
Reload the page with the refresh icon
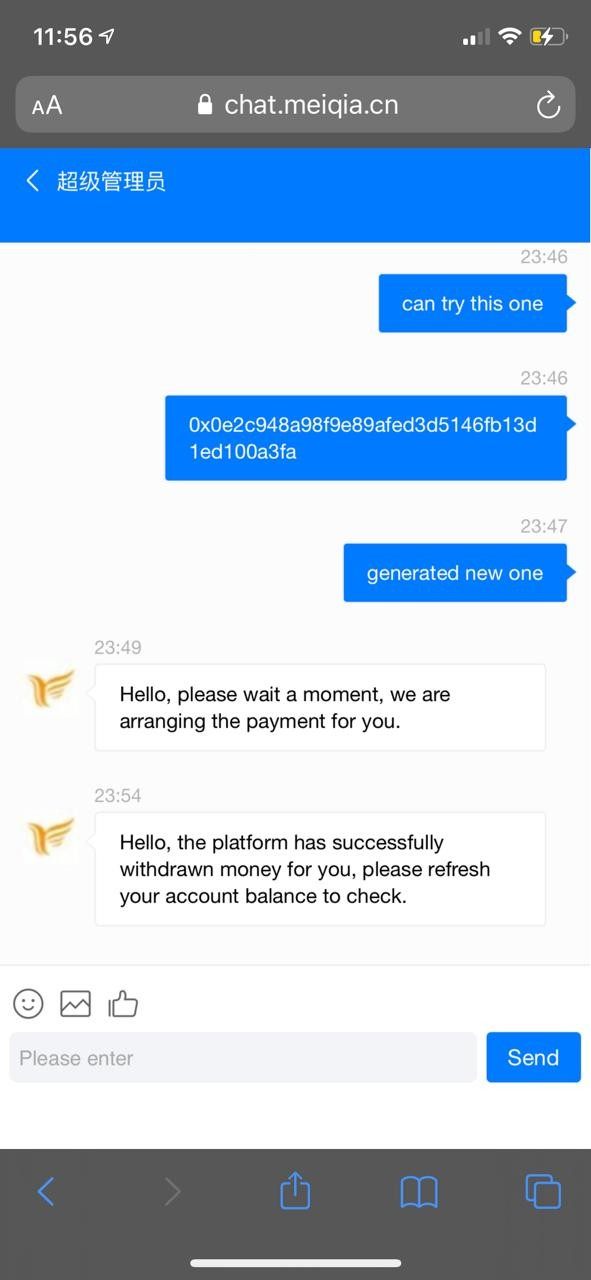click(548, 105)
